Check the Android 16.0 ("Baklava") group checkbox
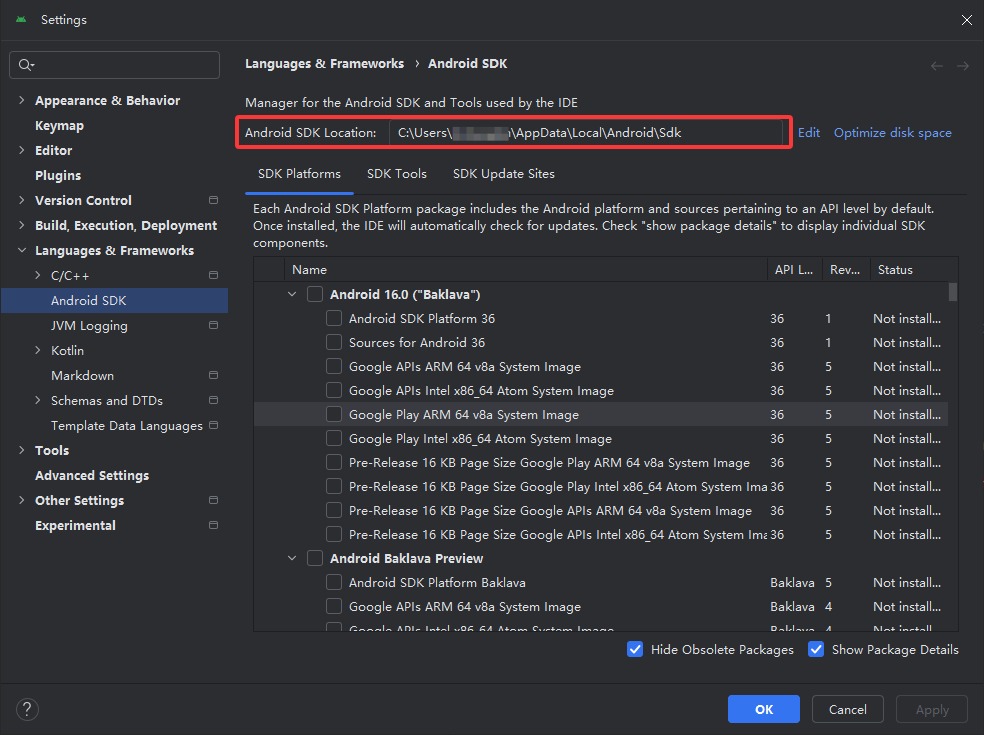Screen dimensions: 984x735 tap(315, 294)
